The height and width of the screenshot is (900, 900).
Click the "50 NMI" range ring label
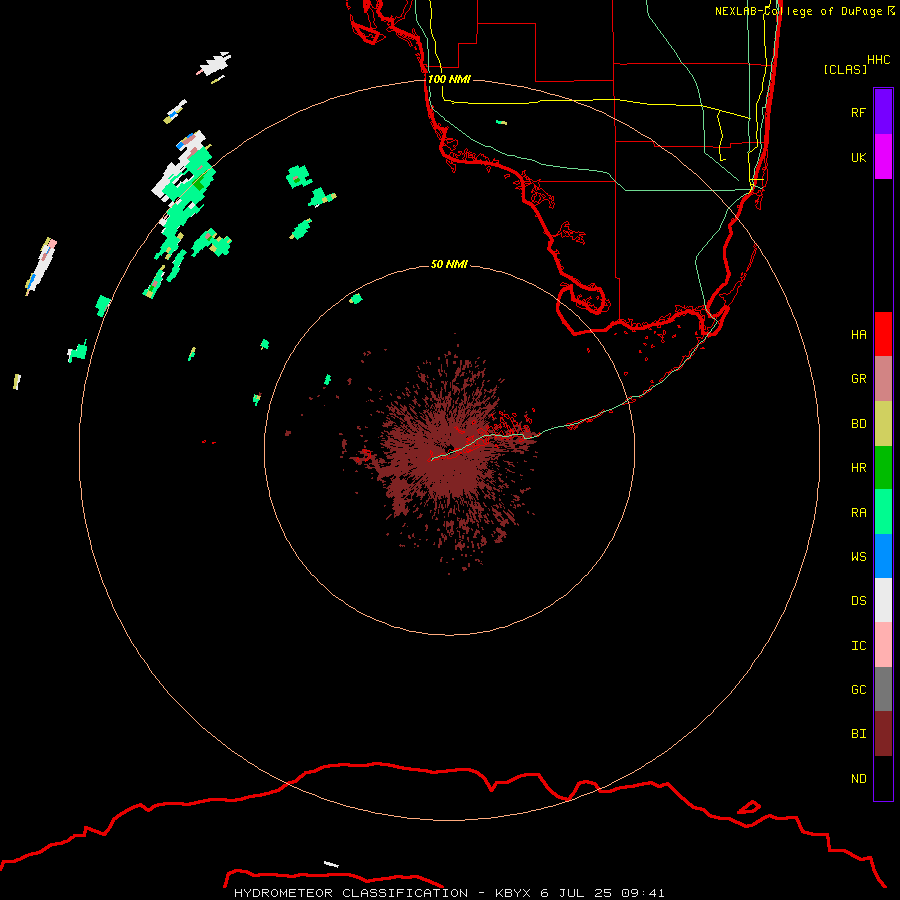pyautogui.click(x=449, y=264)
